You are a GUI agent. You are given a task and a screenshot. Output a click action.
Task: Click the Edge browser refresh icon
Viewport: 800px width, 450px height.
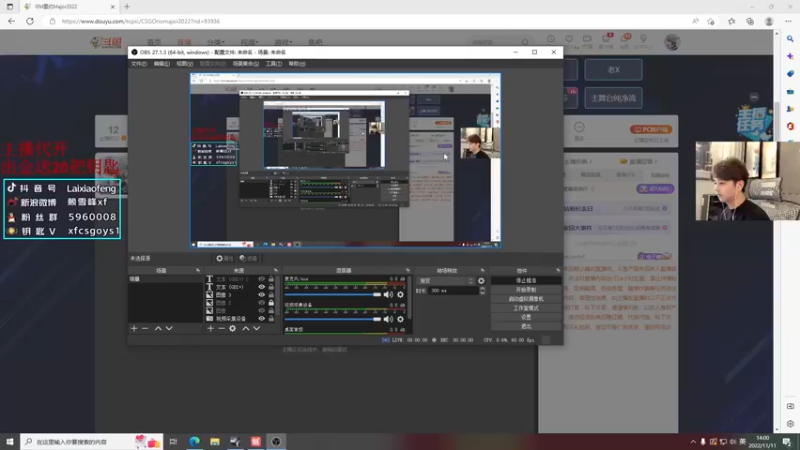30,21
